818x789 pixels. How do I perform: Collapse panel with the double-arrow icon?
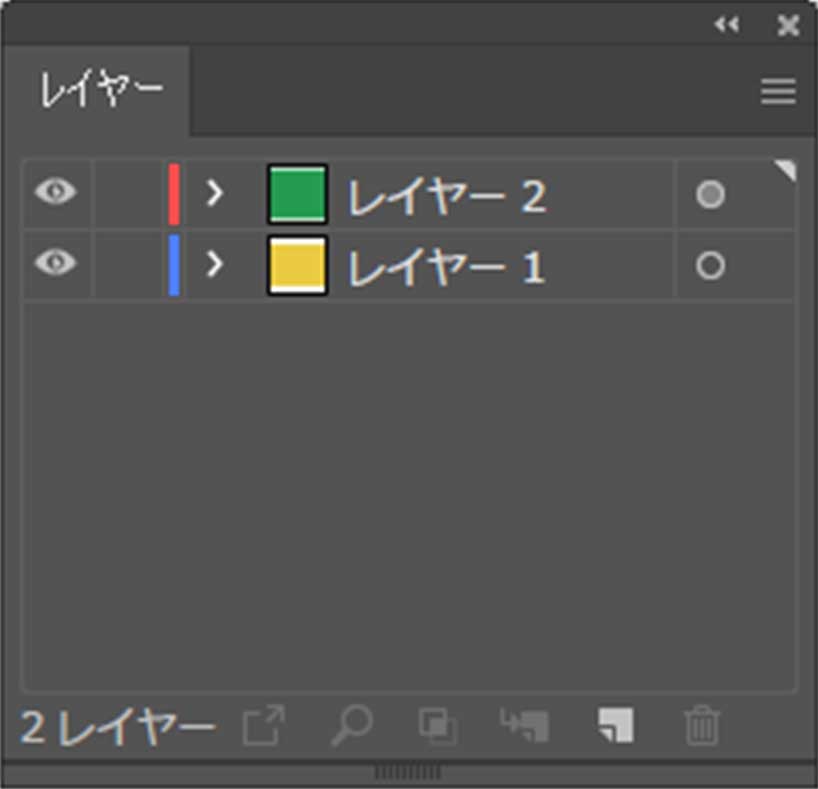point(727,24)
